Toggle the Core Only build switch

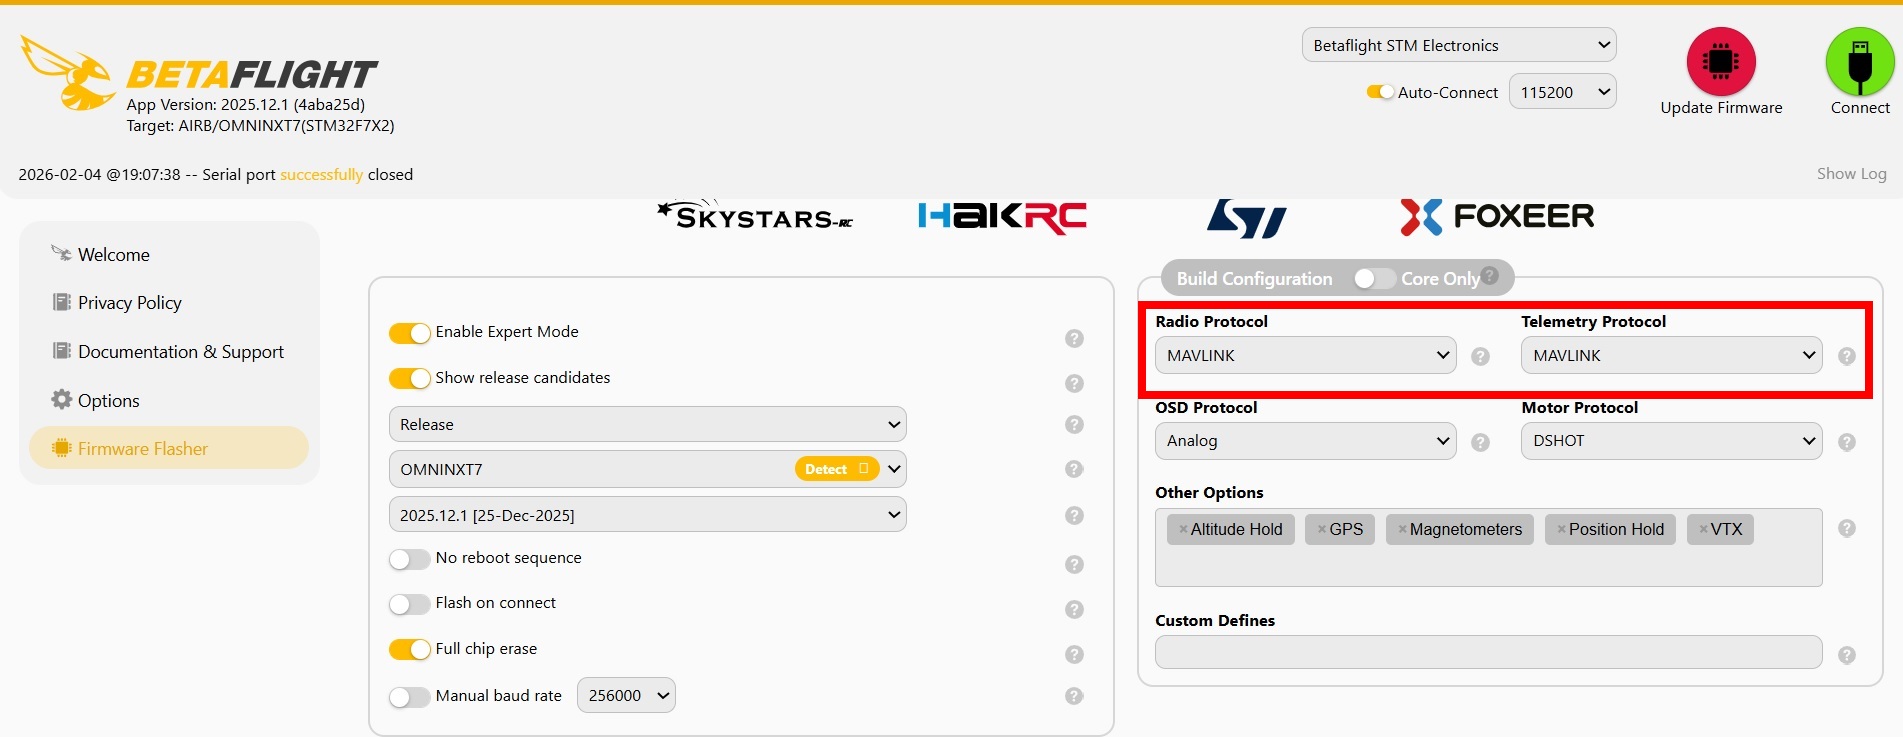tap(1374, 279)
